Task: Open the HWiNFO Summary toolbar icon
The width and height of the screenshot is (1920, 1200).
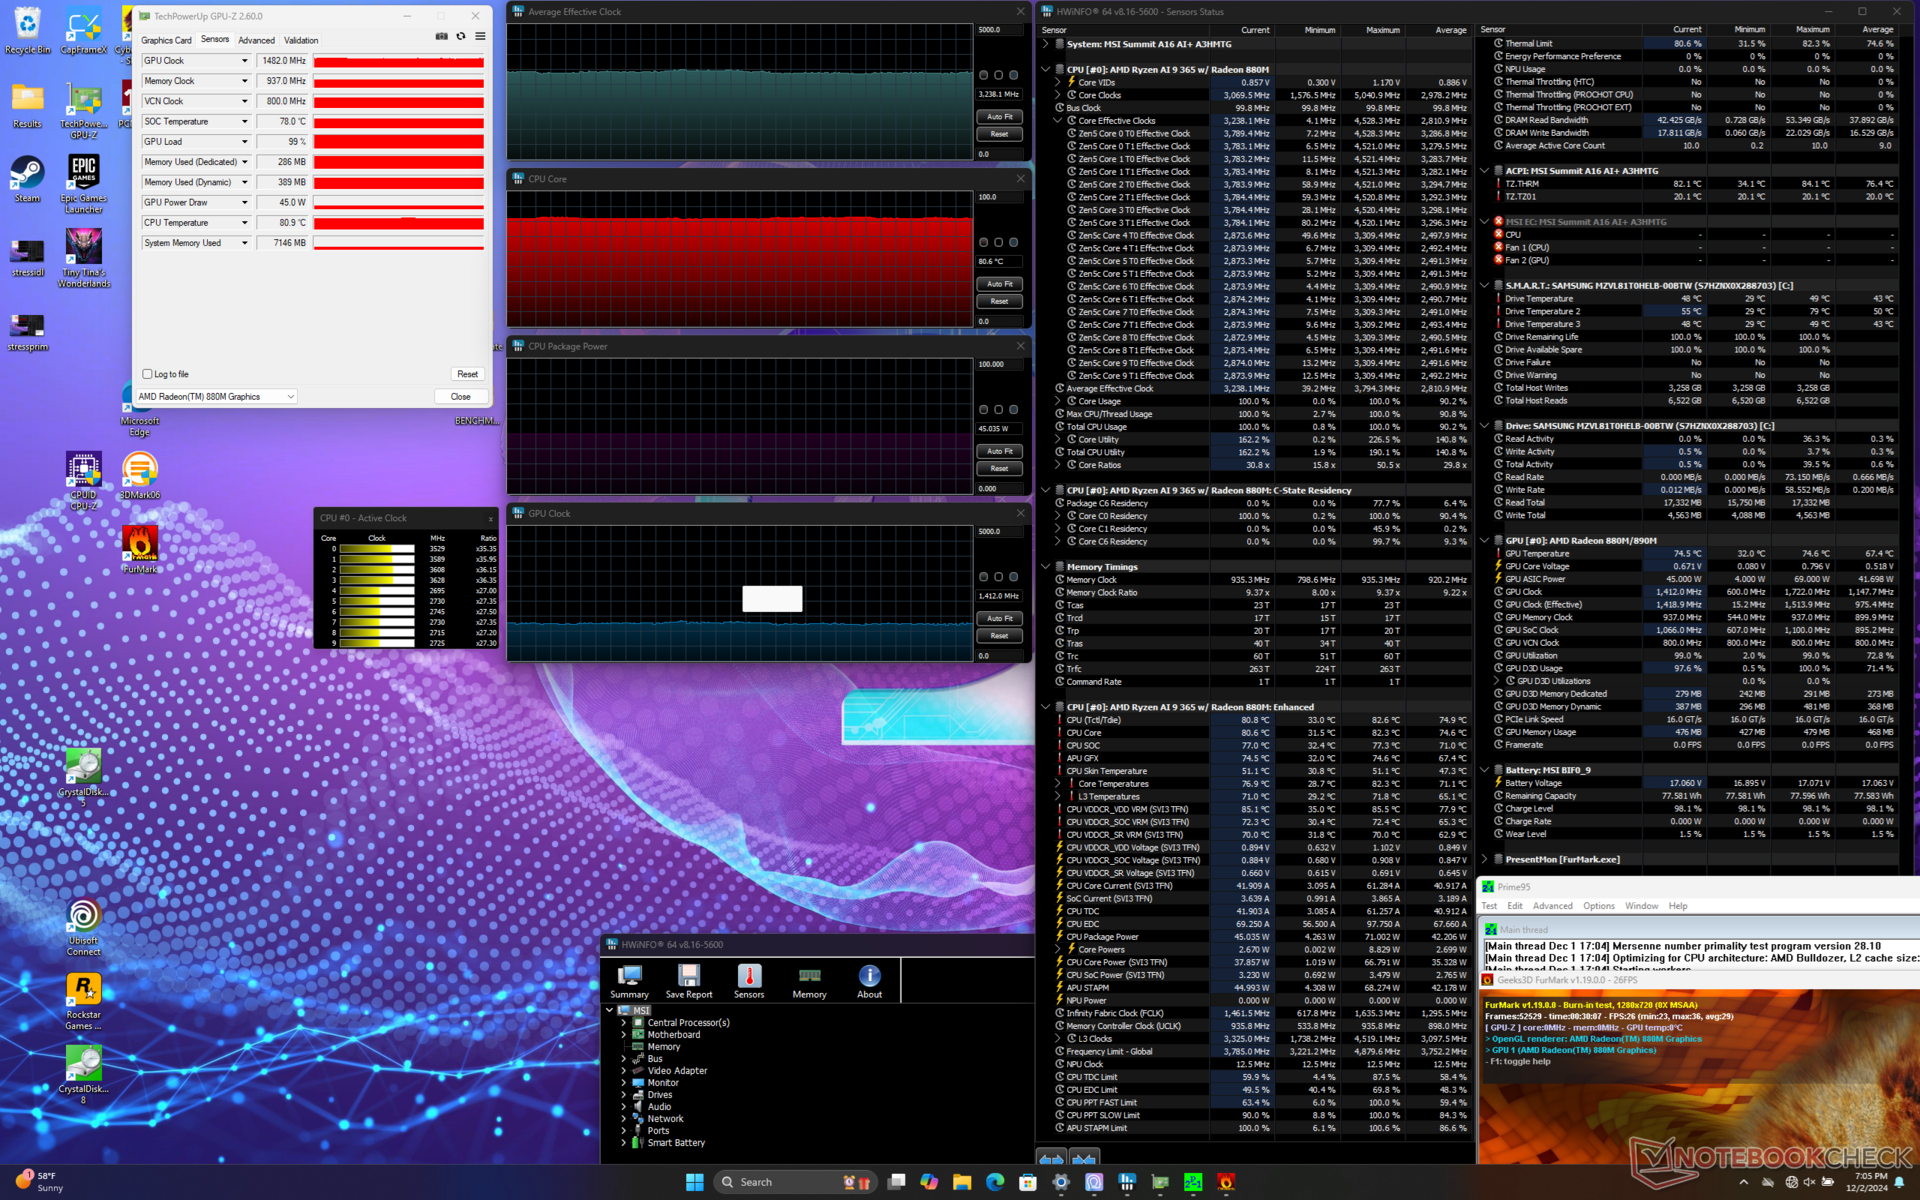Action: coord(629,982)
